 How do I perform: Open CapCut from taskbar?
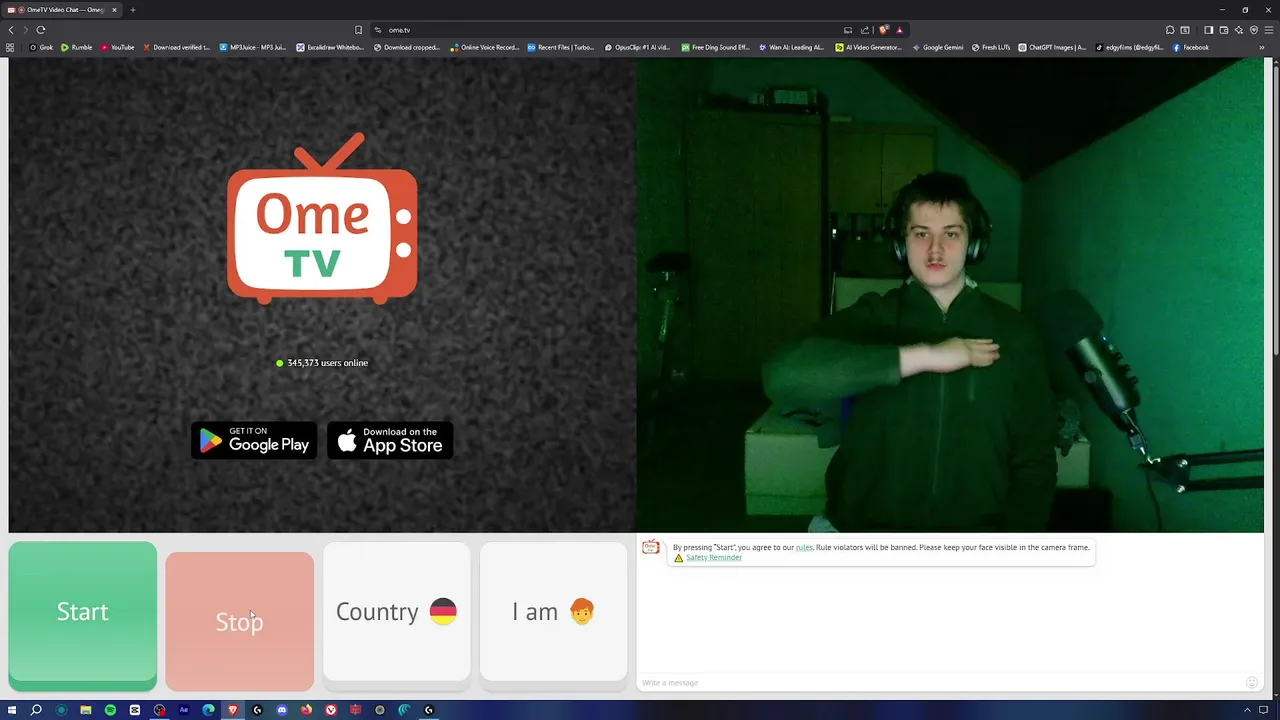135,710
